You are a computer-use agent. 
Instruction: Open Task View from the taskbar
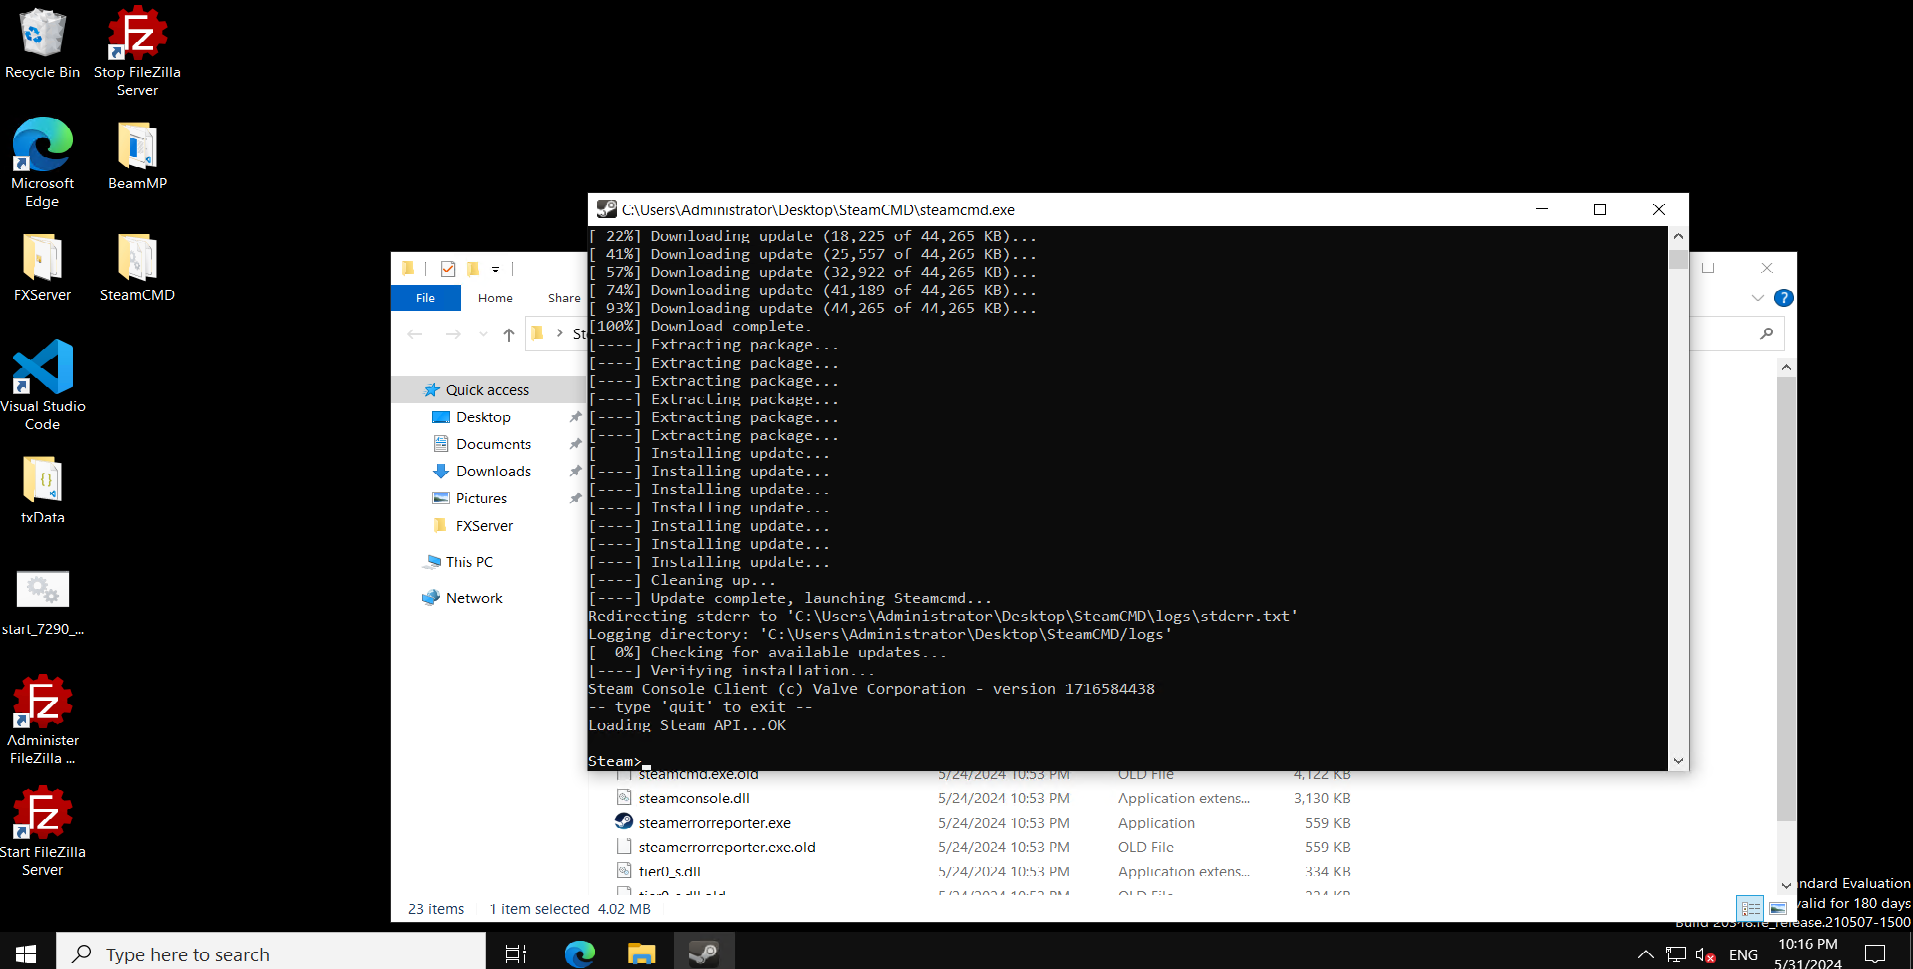(x=515, y=952)
